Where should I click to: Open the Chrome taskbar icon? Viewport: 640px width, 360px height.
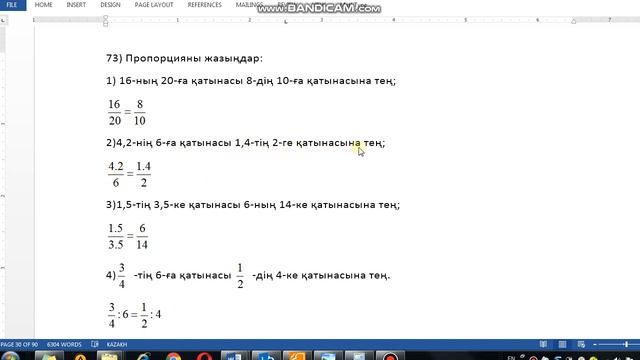tap(173, 357)
